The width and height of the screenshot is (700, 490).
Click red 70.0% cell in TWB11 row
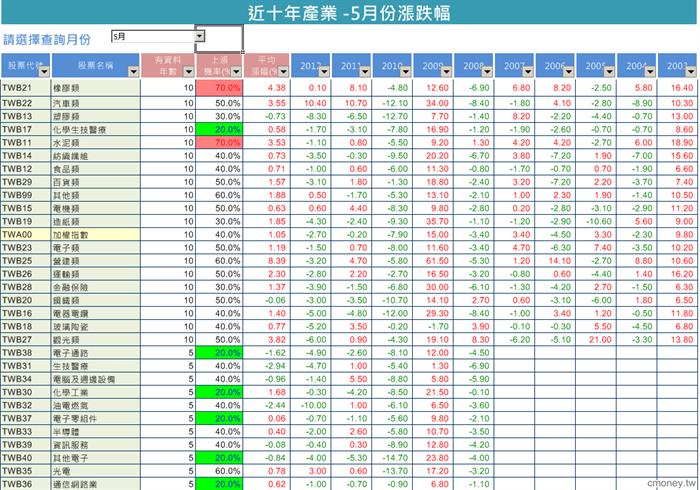(219, 142)
